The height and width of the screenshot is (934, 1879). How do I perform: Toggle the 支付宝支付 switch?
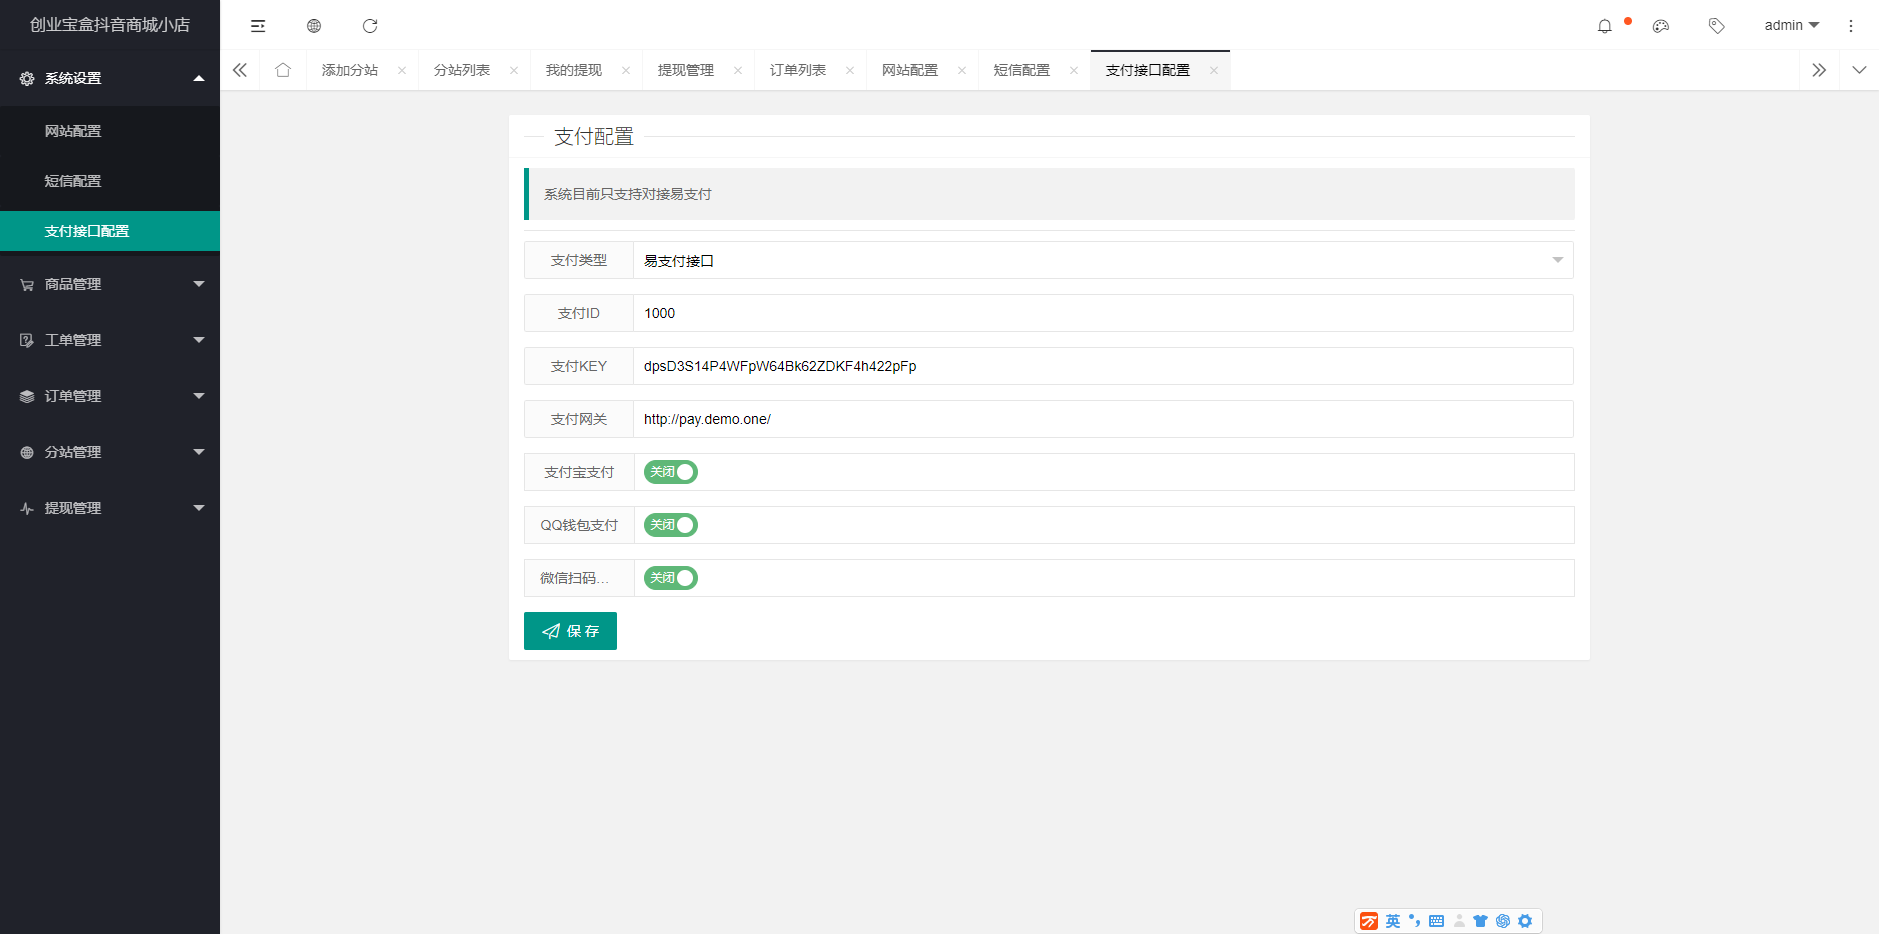(670, 472)
